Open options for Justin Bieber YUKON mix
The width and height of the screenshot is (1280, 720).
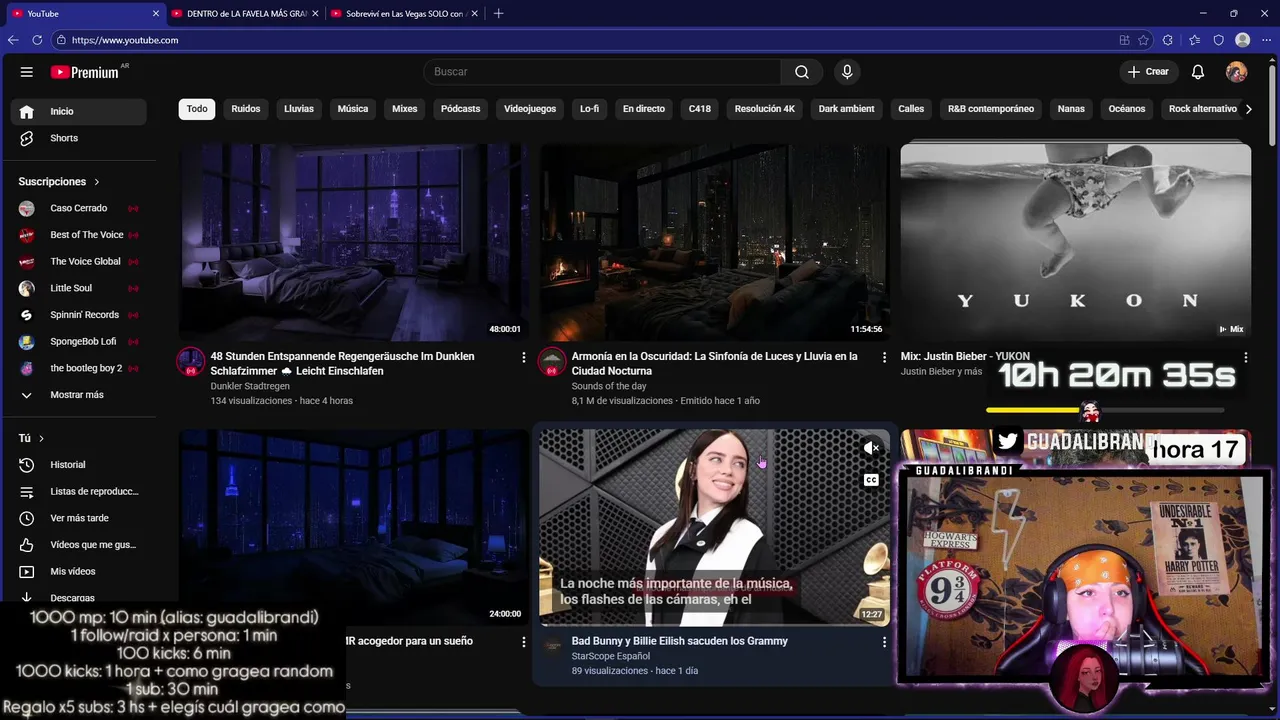[1245, 357]
